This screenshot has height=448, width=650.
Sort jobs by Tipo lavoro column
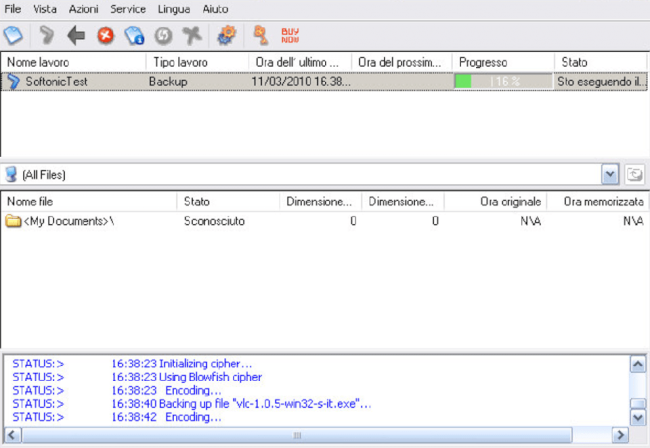pyautogui.click(x=197, y=62)
